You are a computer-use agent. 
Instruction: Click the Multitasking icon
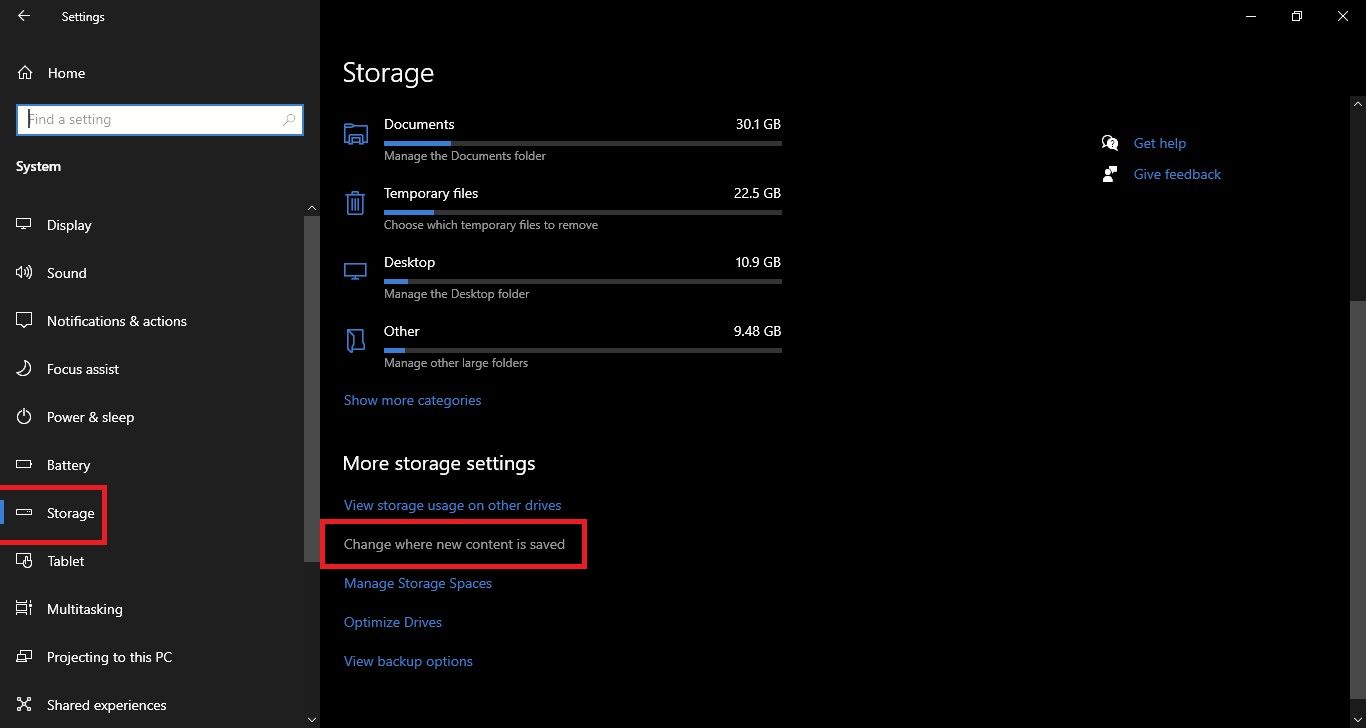coord(24,609)
